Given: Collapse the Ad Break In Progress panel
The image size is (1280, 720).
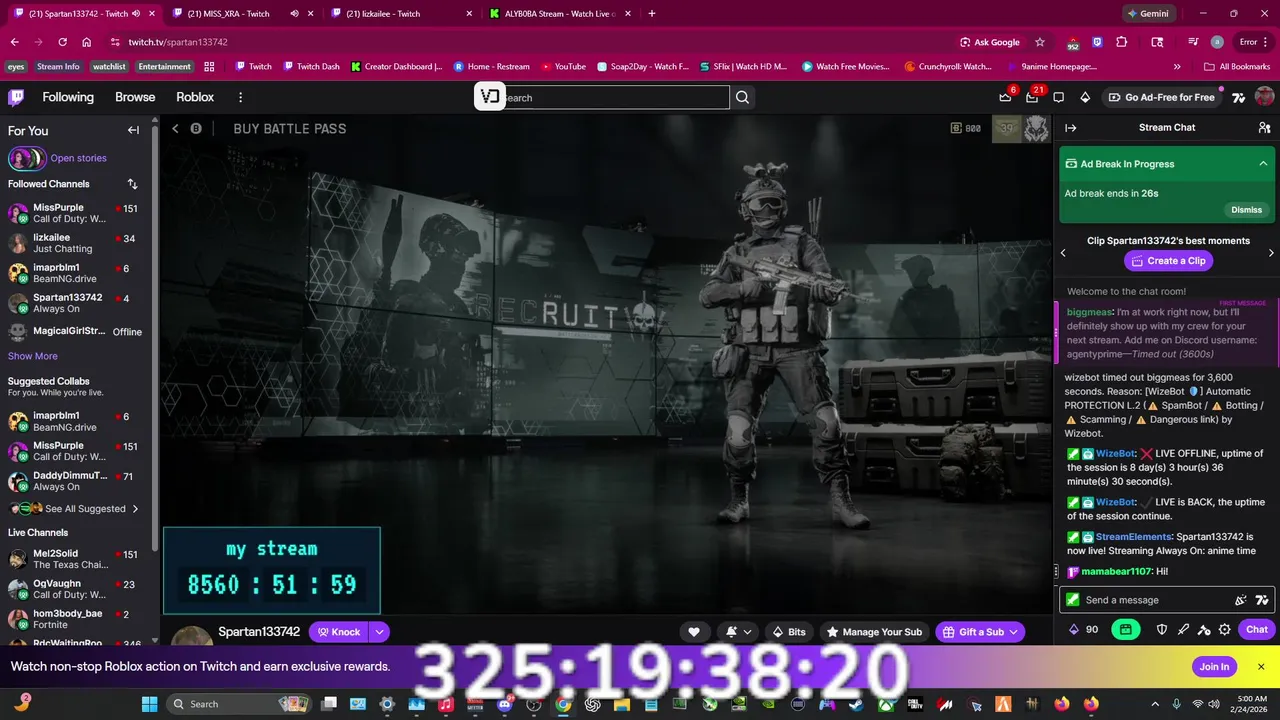Looking at the screenshot, I should click(1263, 164).
